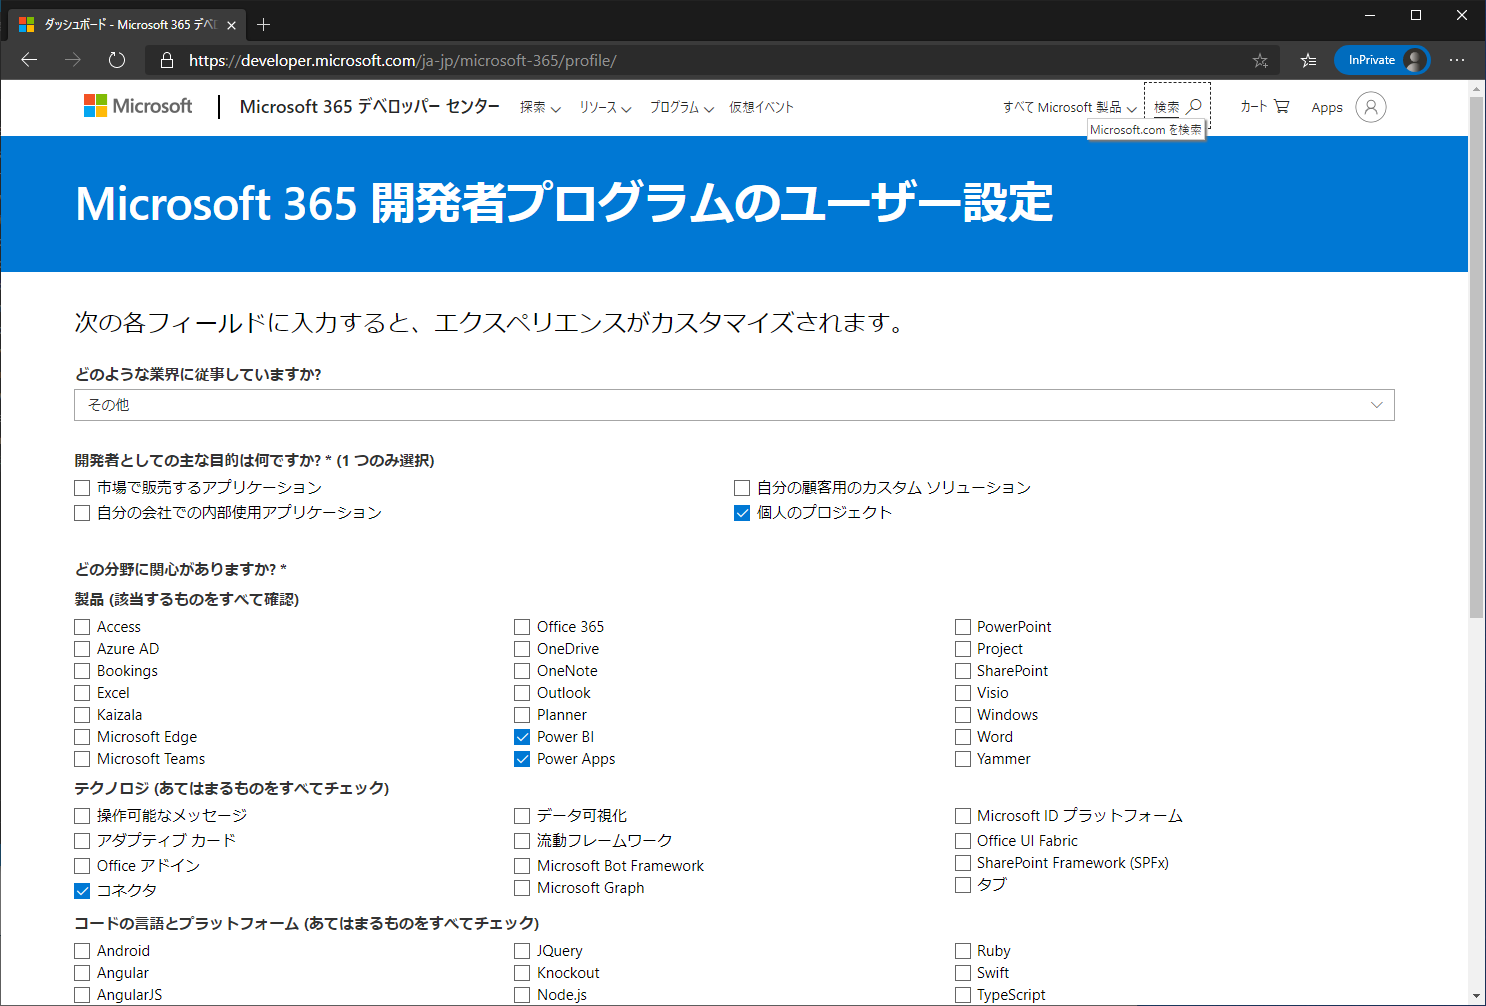Check SharePoint Framework (SPFx) checkbox
The height and width of the screenshot is (1006, 1486).
coord(963,863)
